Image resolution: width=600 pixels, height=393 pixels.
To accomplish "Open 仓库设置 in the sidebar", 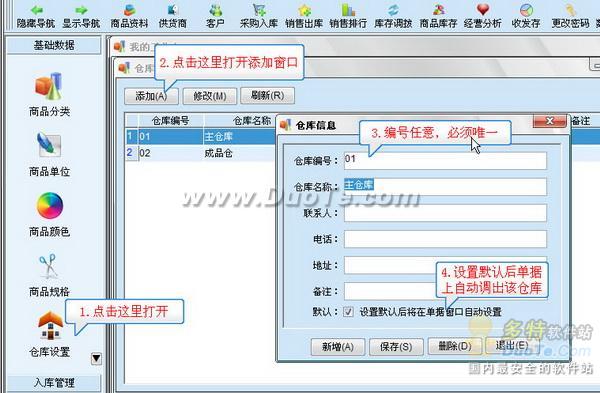I will 49,335.
